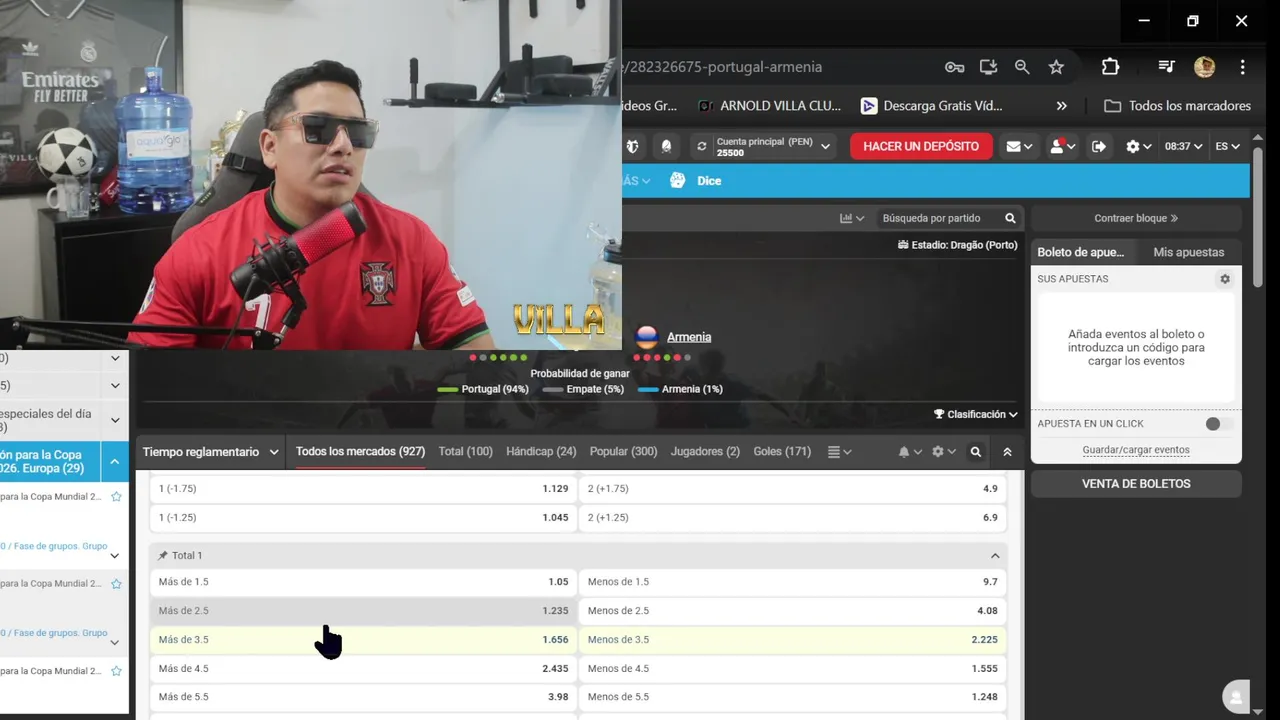Select the Más de 1.5 odds 1.05
The width and height of the screenshot is (1280, 720).
click(x=363, y=582)
